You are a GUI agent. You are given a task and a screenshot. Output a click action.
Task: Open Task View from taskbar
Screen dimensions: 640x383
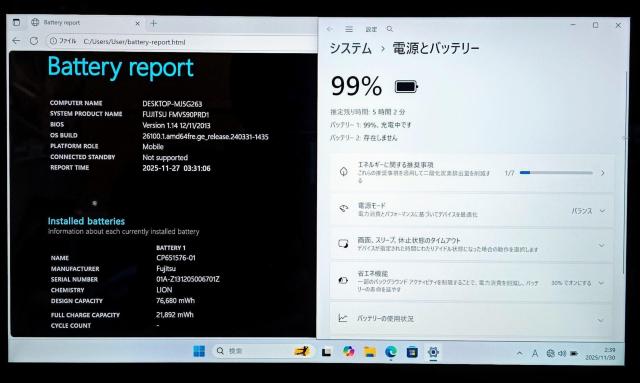point(326,352)
